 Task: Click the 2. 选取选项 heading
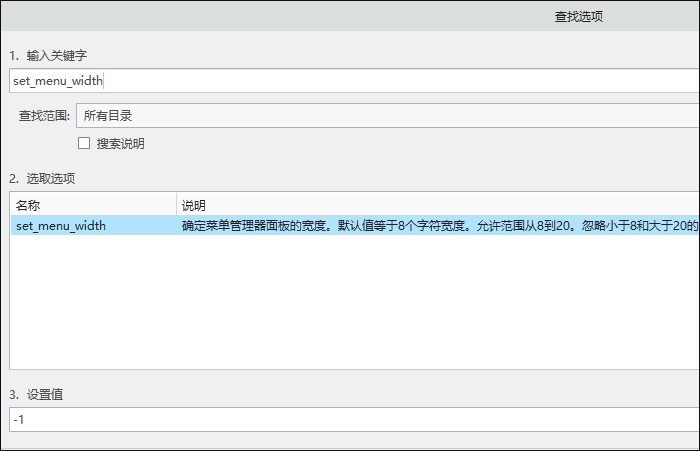pos(42,179)
